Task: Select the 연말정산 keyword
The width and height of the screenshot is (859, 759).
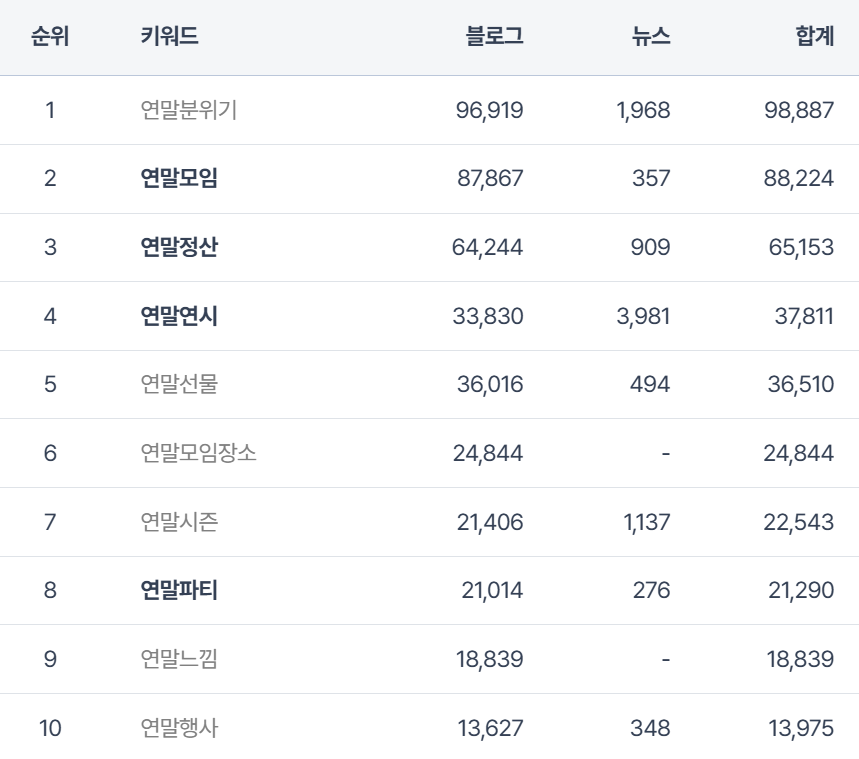Action: click(179, 247)
